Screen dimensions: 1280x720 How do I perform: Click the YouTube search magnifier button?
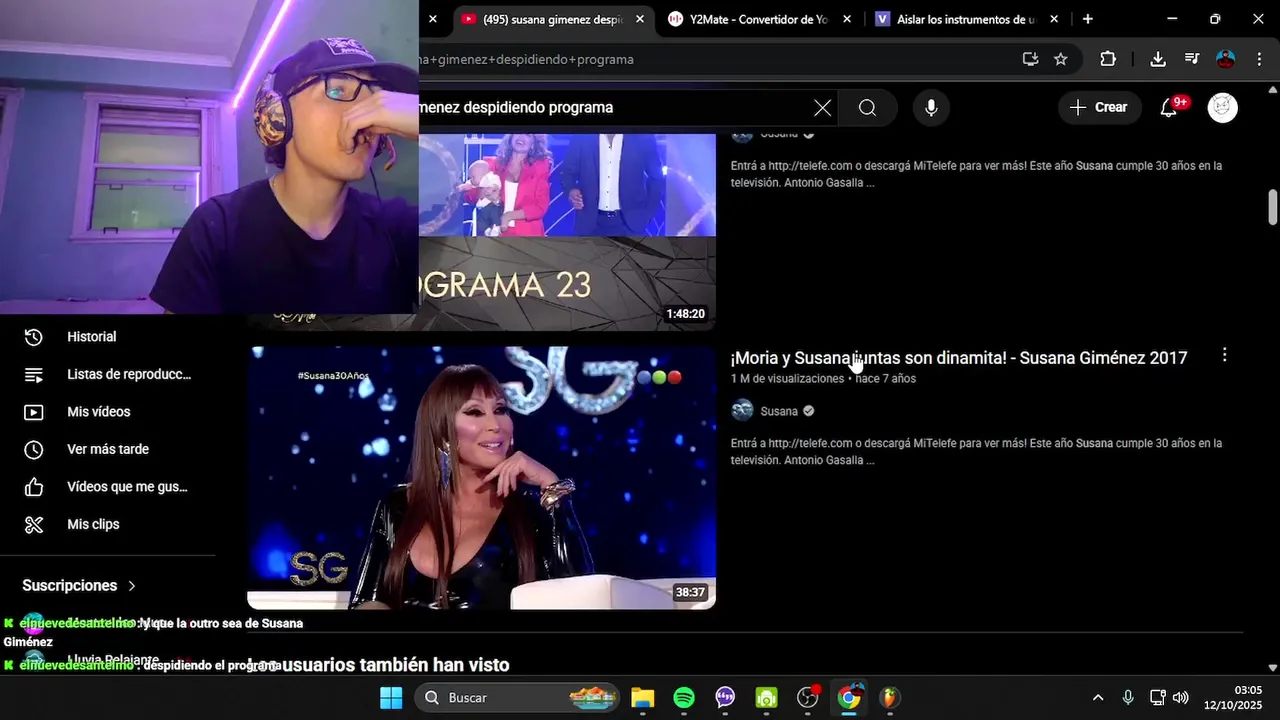click(867, 108)
